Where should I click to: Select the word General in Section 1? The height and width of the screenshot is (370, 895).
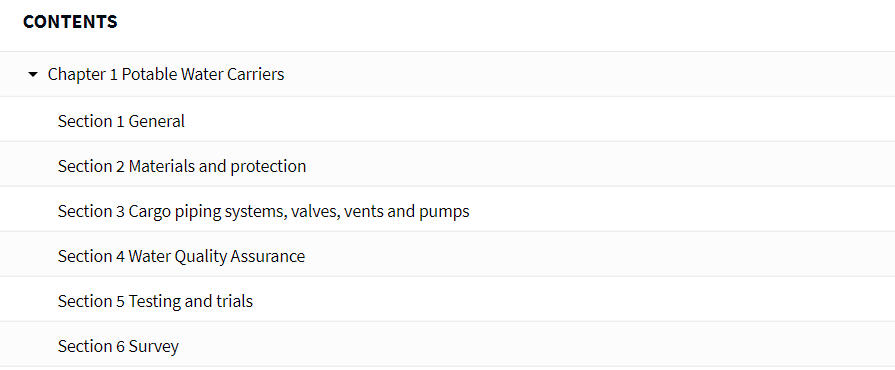pos(156,121)
